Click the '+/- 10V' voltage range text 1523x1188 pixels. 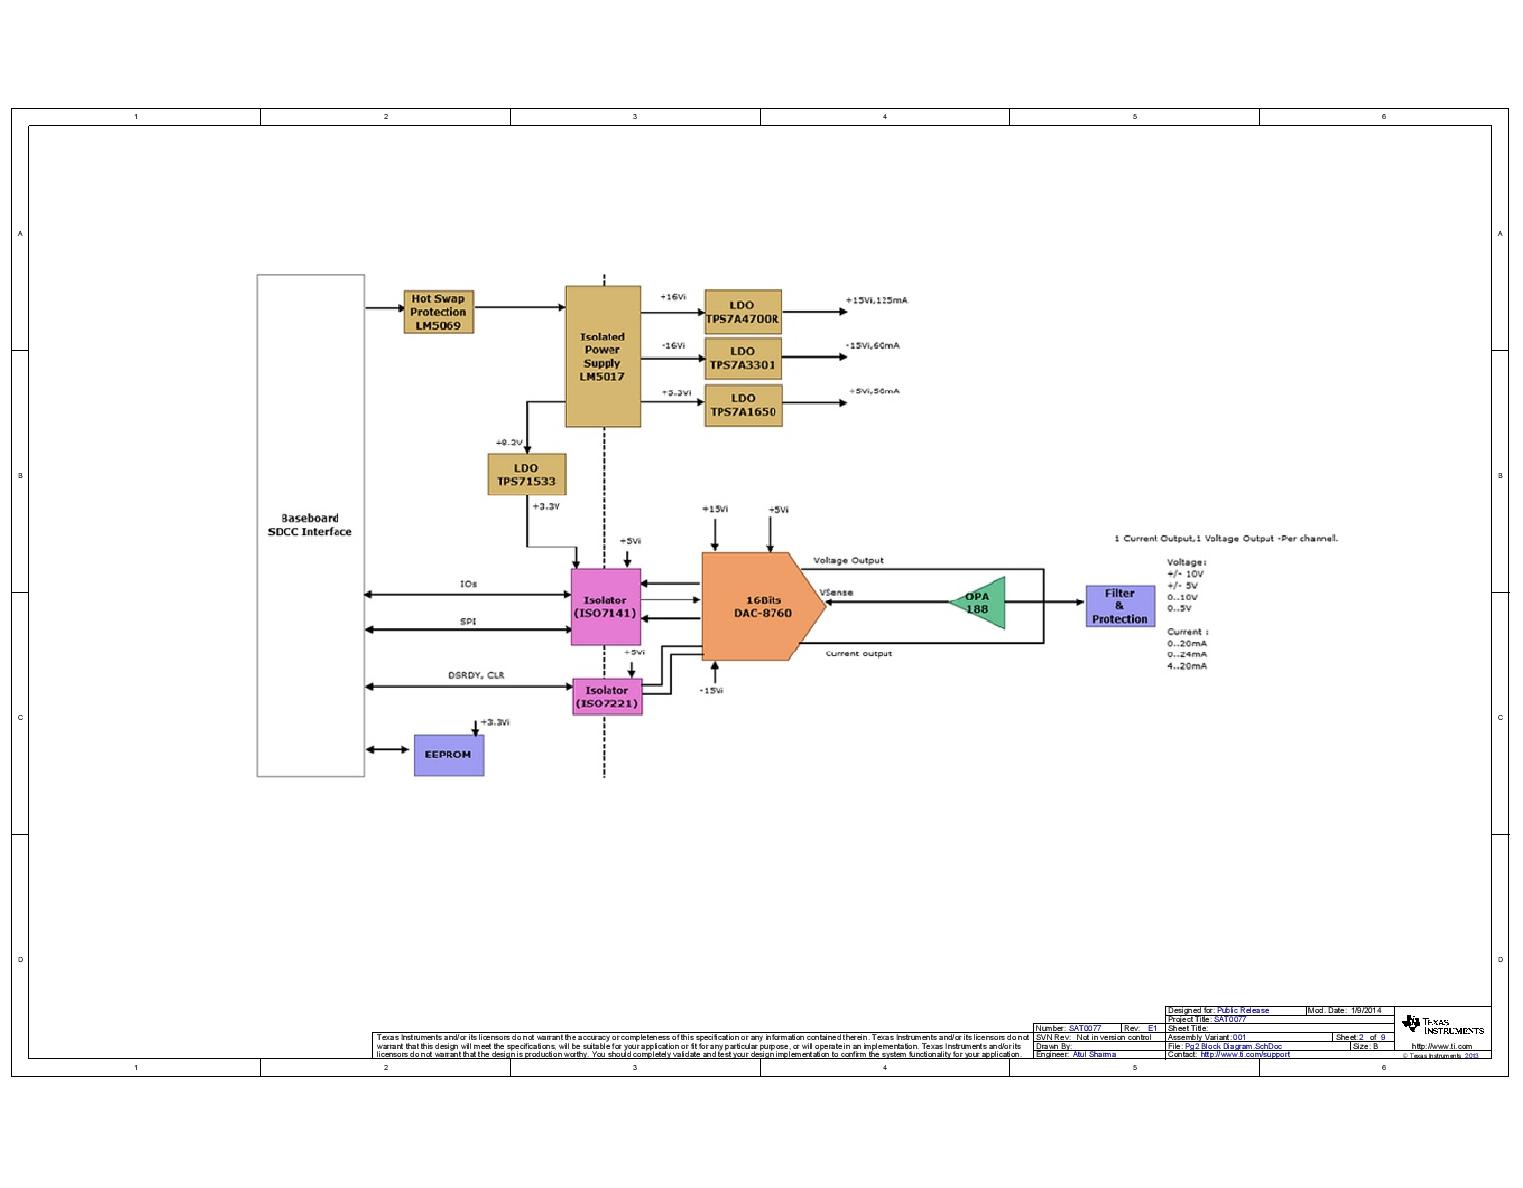[1186, 574]
